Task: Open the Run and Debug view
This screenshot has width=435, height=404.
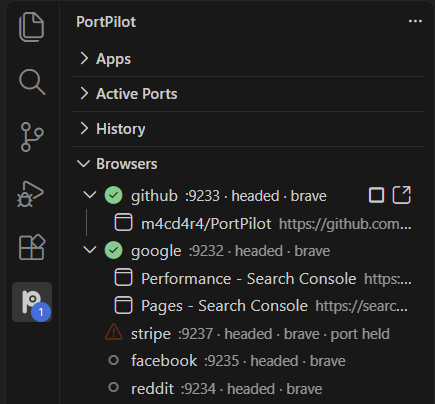Action: pyautogui.click(x=31, y=194)
